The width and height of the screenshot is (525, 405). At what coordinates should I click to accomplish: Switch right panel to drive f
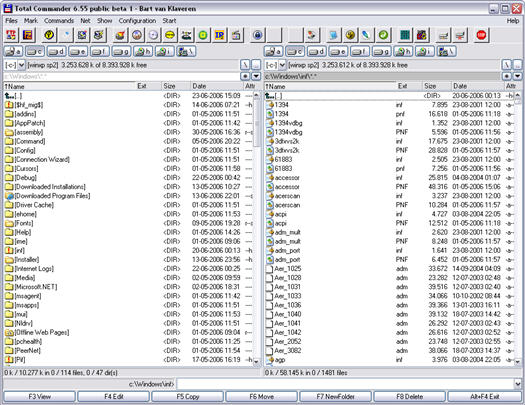click(360, 52)
